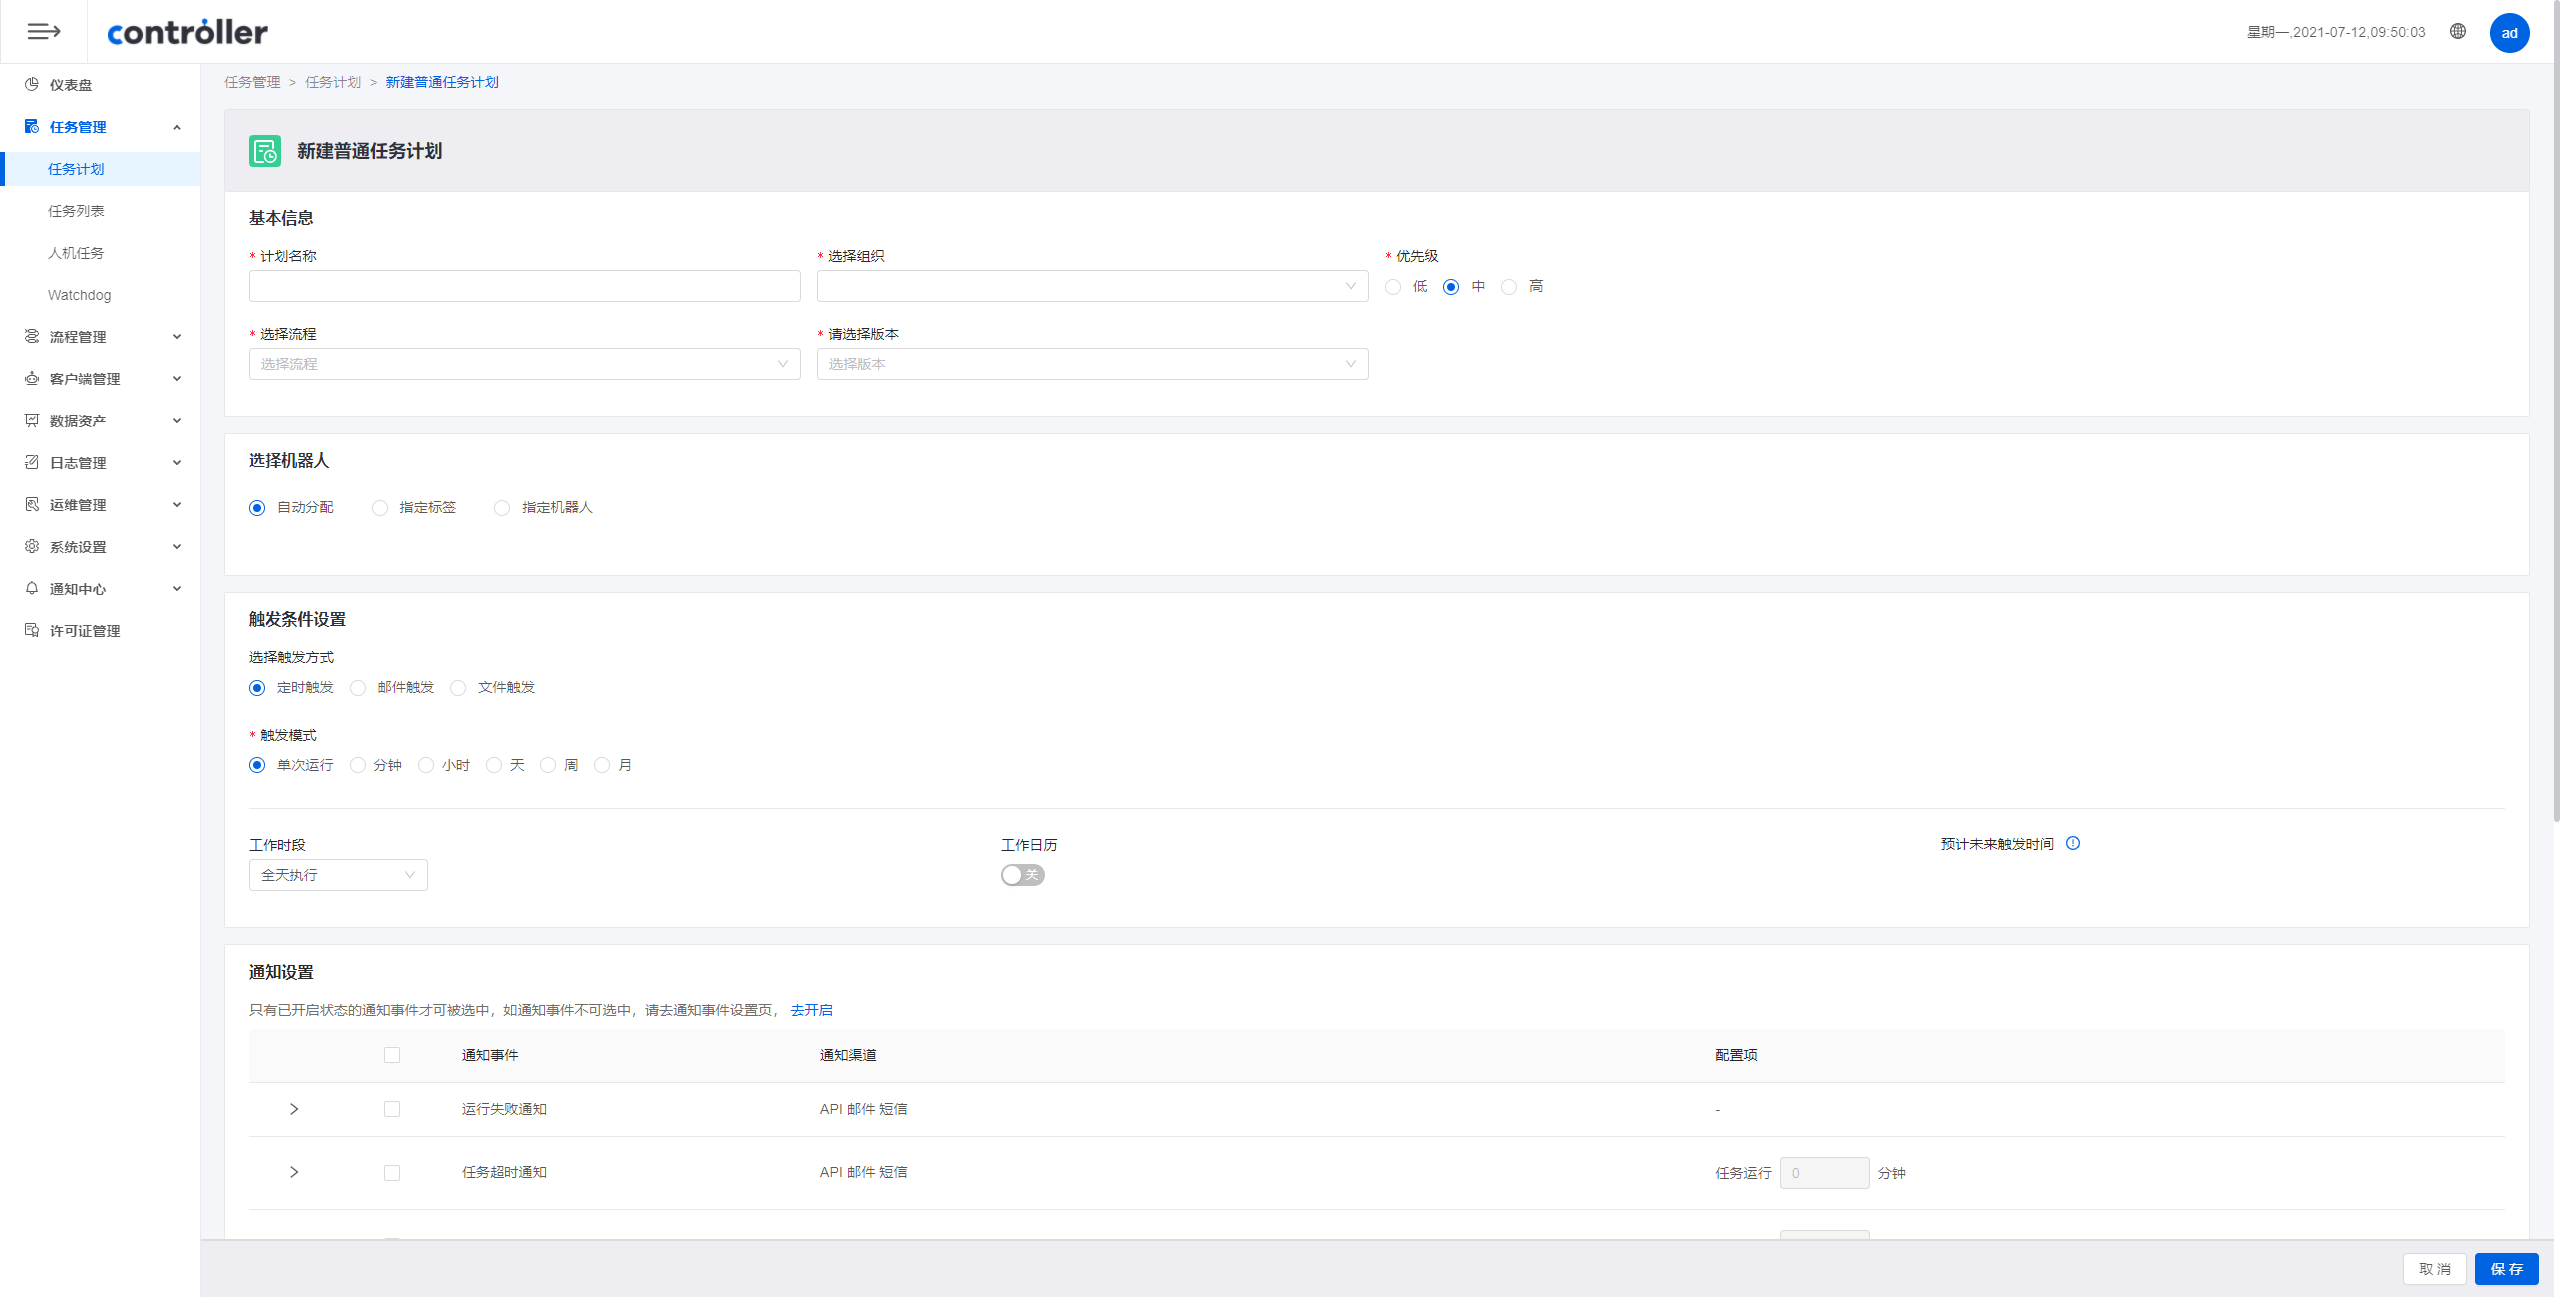Click the 系统设置 gear icon
This screenshot has width=2560, height=1297.
coord(32,546)
